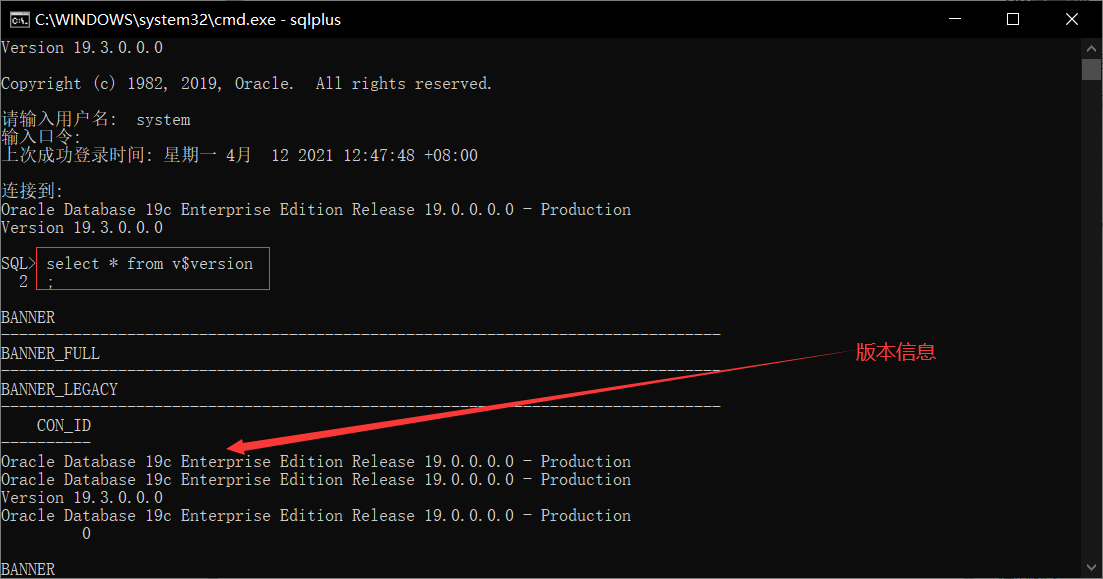Click the Oracle Copyright 1982 2019 line
This screenshot has height=579, width=1103.
point(245,83)
